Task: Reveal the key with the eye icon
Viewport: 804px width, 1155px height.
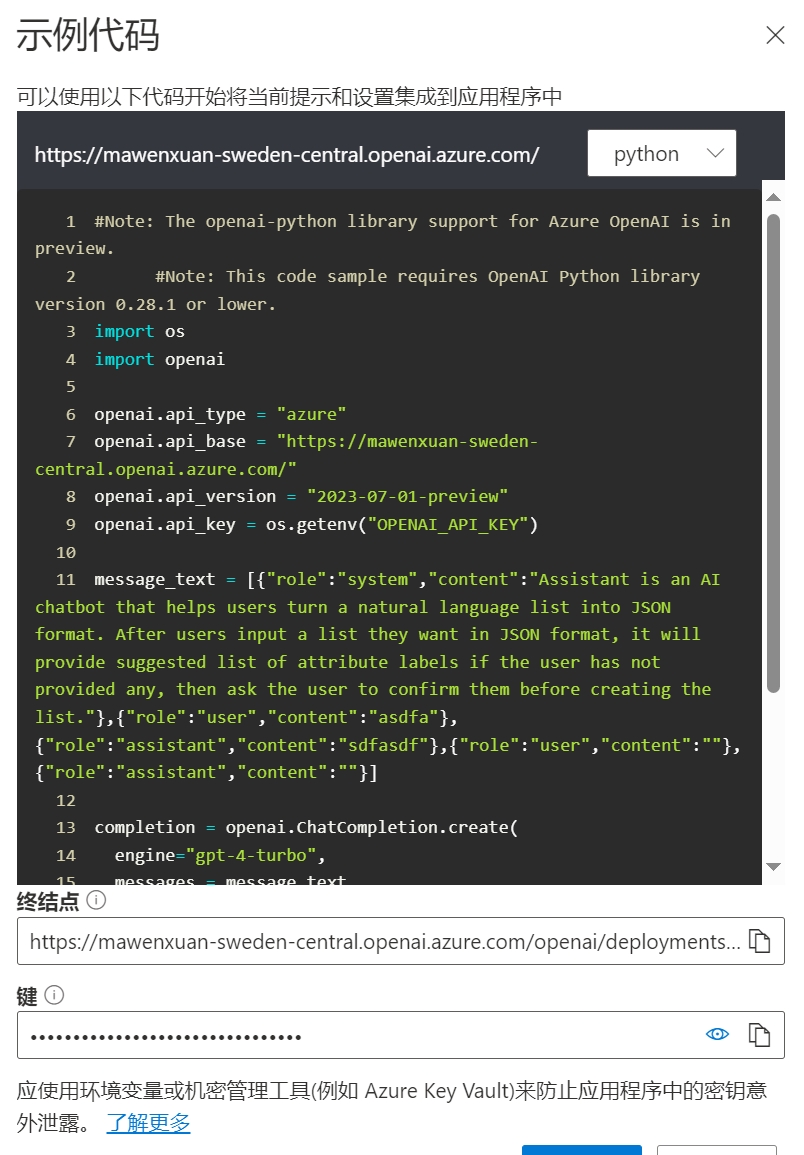Action: coord(717,1035)
